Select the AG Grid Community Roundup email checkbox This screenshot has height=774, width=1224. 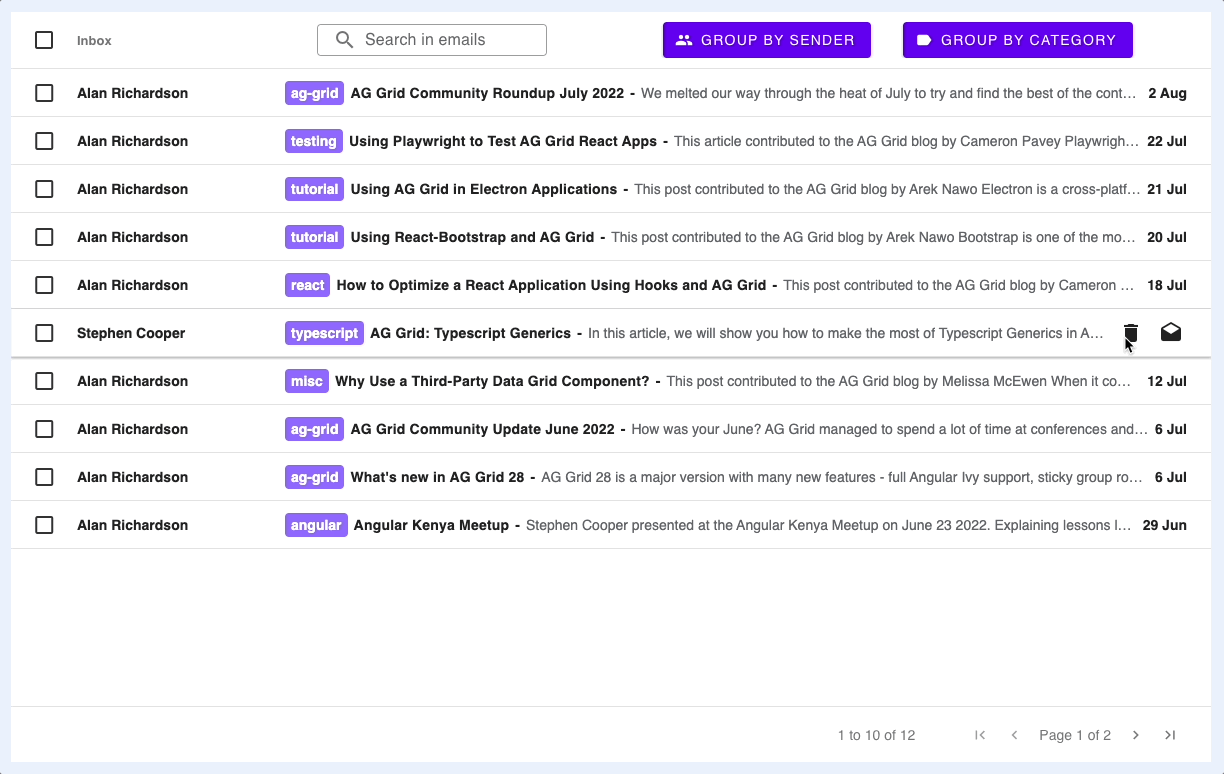pyautogui.click(x=44, y=92)
